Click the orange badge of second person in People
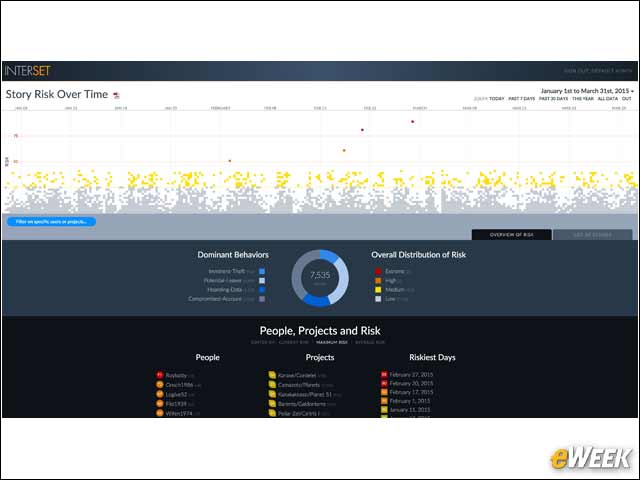The image size is (640, 480). click(x=160, y=384)
